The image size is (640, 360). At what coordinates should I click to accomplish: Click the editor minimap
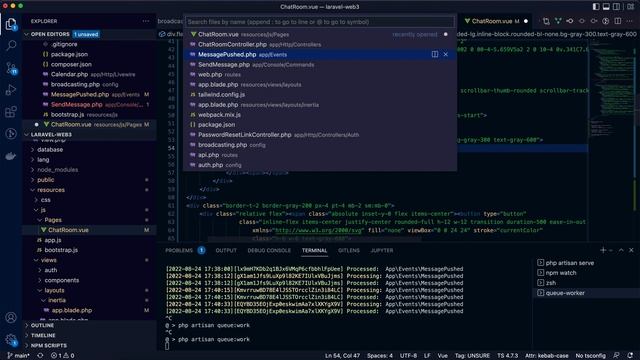point(611,139)
